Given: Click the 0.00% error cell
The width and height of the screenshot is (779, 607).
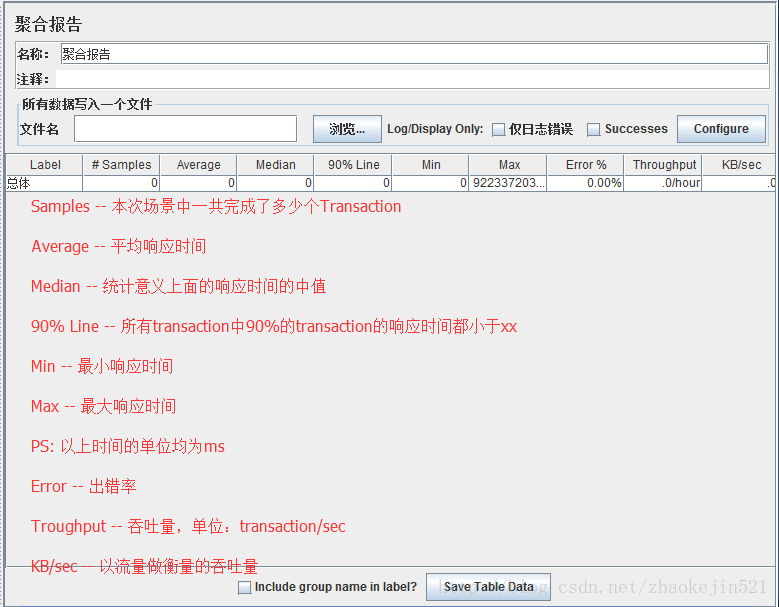Looking at the screenshot, I should (586, 183).
